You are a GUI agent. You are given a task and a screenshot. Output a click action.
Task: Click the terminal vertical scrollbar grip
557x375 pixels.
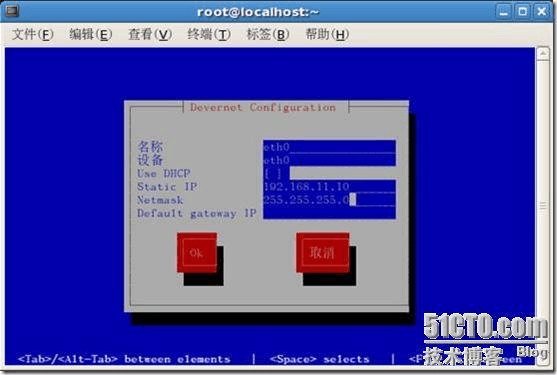tap(543, 206)
